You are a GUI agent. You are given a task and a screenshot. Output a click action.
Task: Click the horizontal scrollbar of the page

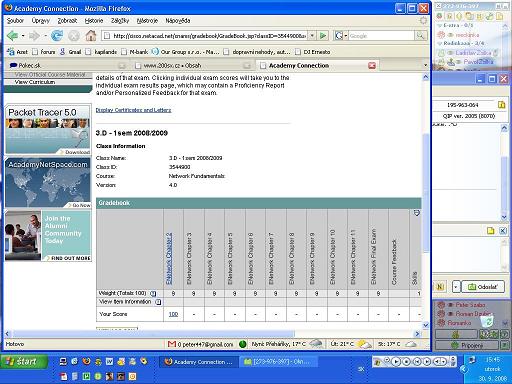pos(153,334)
